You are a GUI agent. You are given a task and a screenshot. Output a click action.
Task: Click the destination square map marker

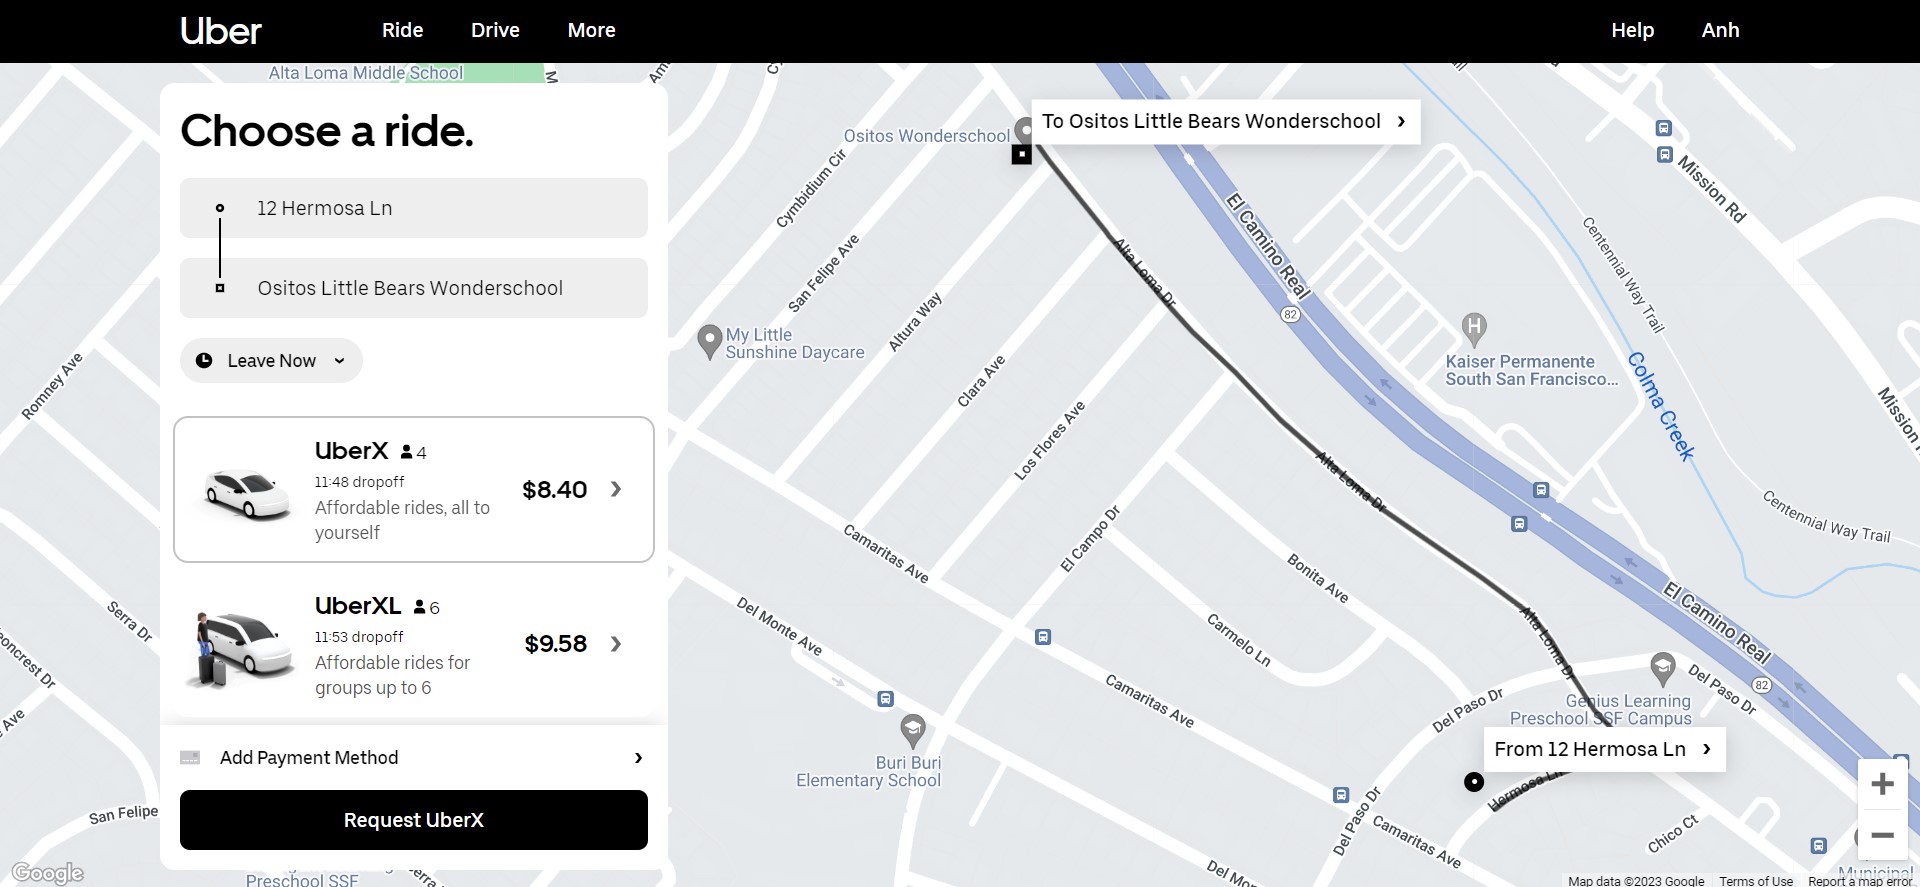[1021, 155]
